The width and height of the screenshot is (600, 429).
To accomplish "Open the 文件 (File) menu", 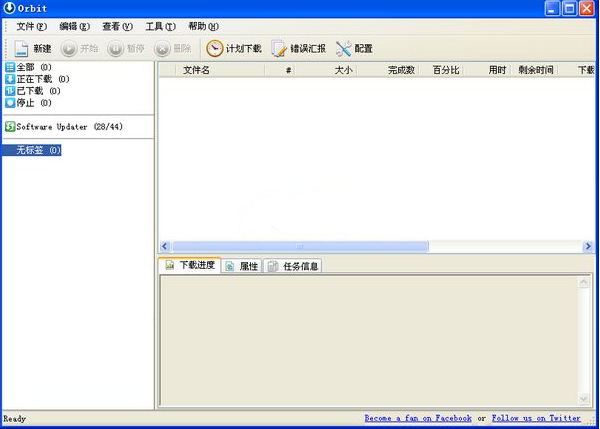I will coord(31,26).
